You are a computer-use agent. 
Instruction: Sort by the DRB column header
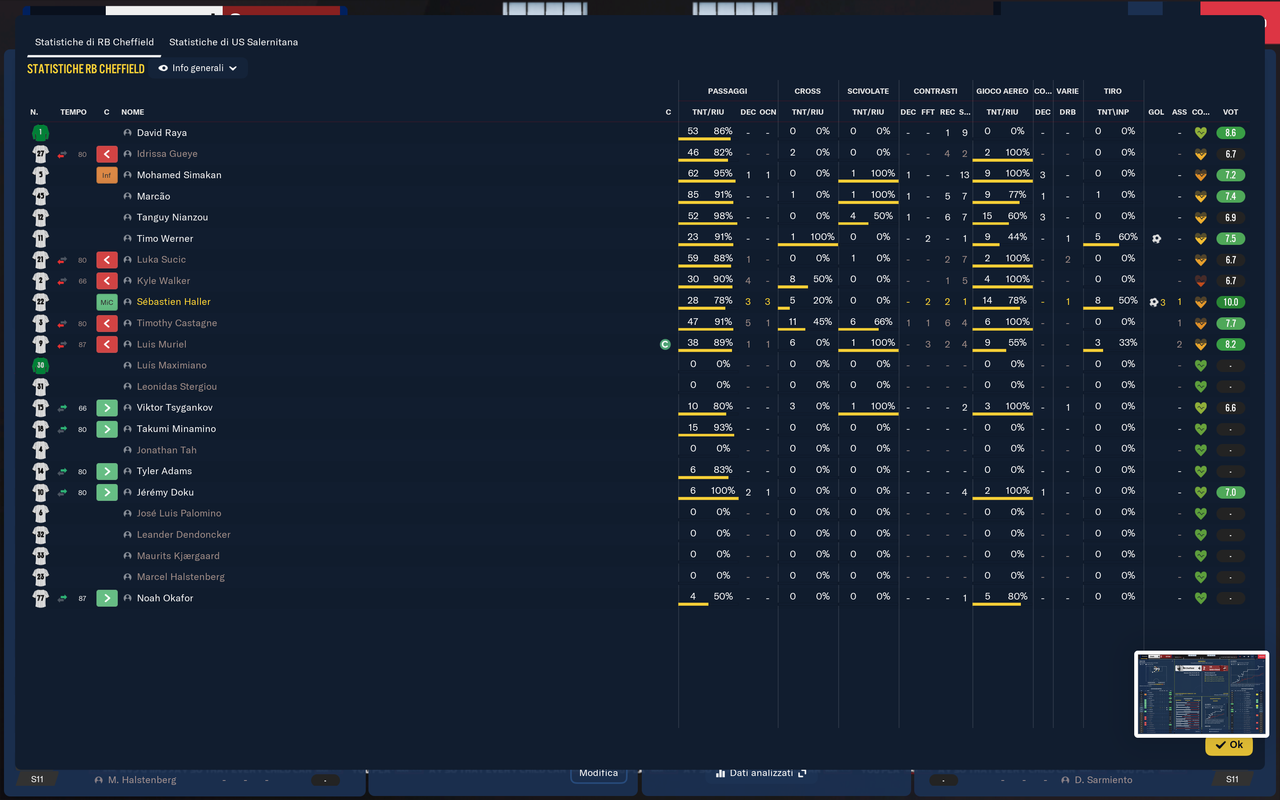point(1068,112)
